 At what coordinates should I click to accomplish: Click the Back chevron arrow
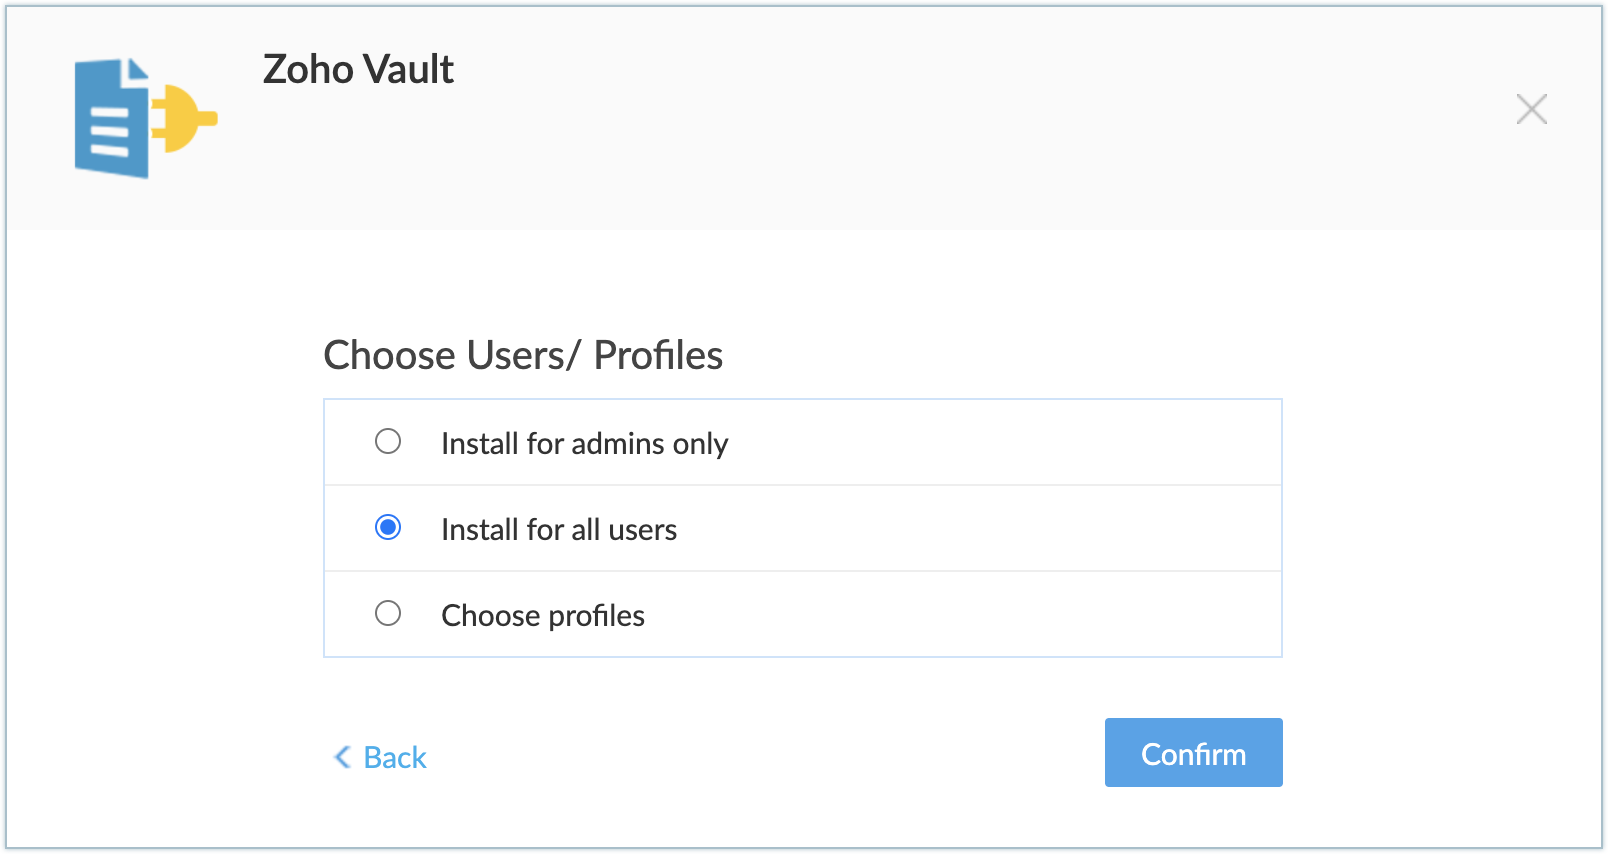point(342,757)
